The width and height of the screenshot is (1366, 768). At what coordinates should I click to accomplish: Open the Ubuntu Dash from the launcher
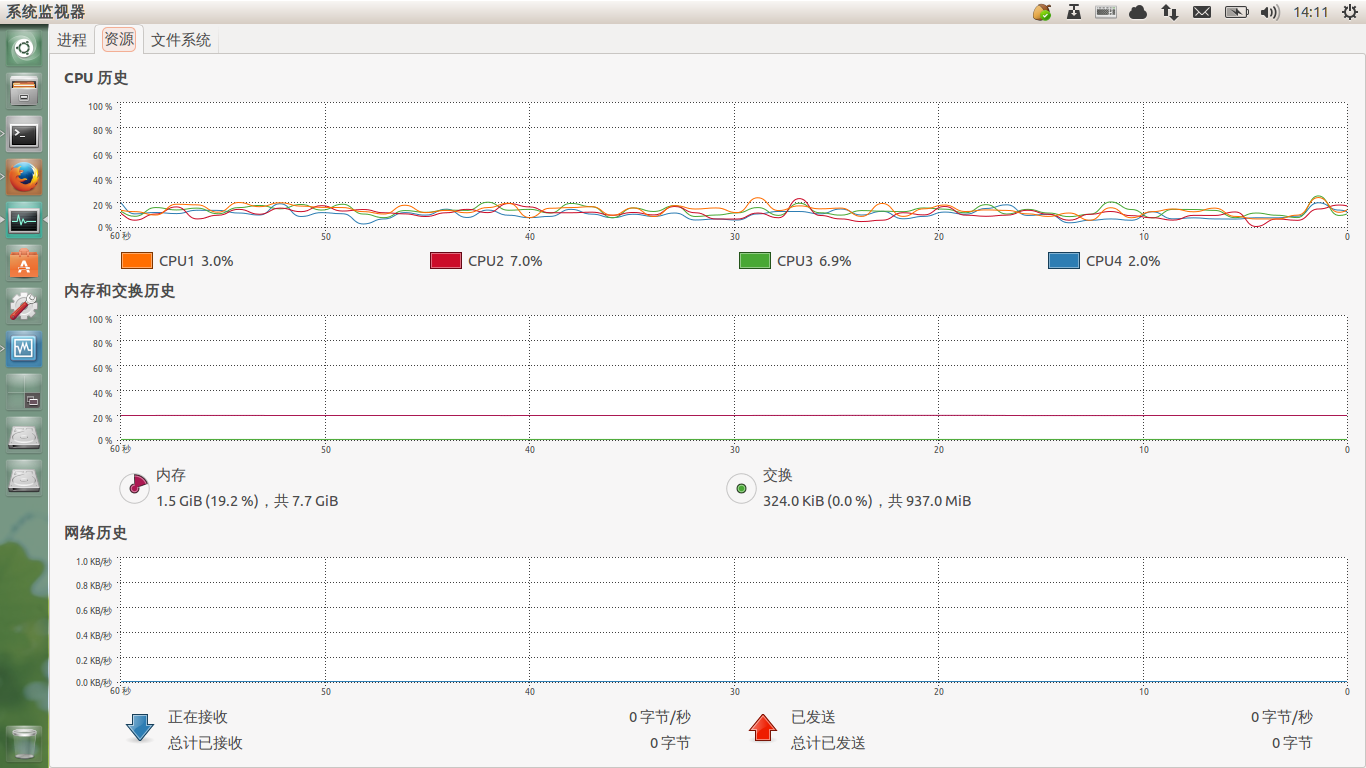click(x=24, y=47)
